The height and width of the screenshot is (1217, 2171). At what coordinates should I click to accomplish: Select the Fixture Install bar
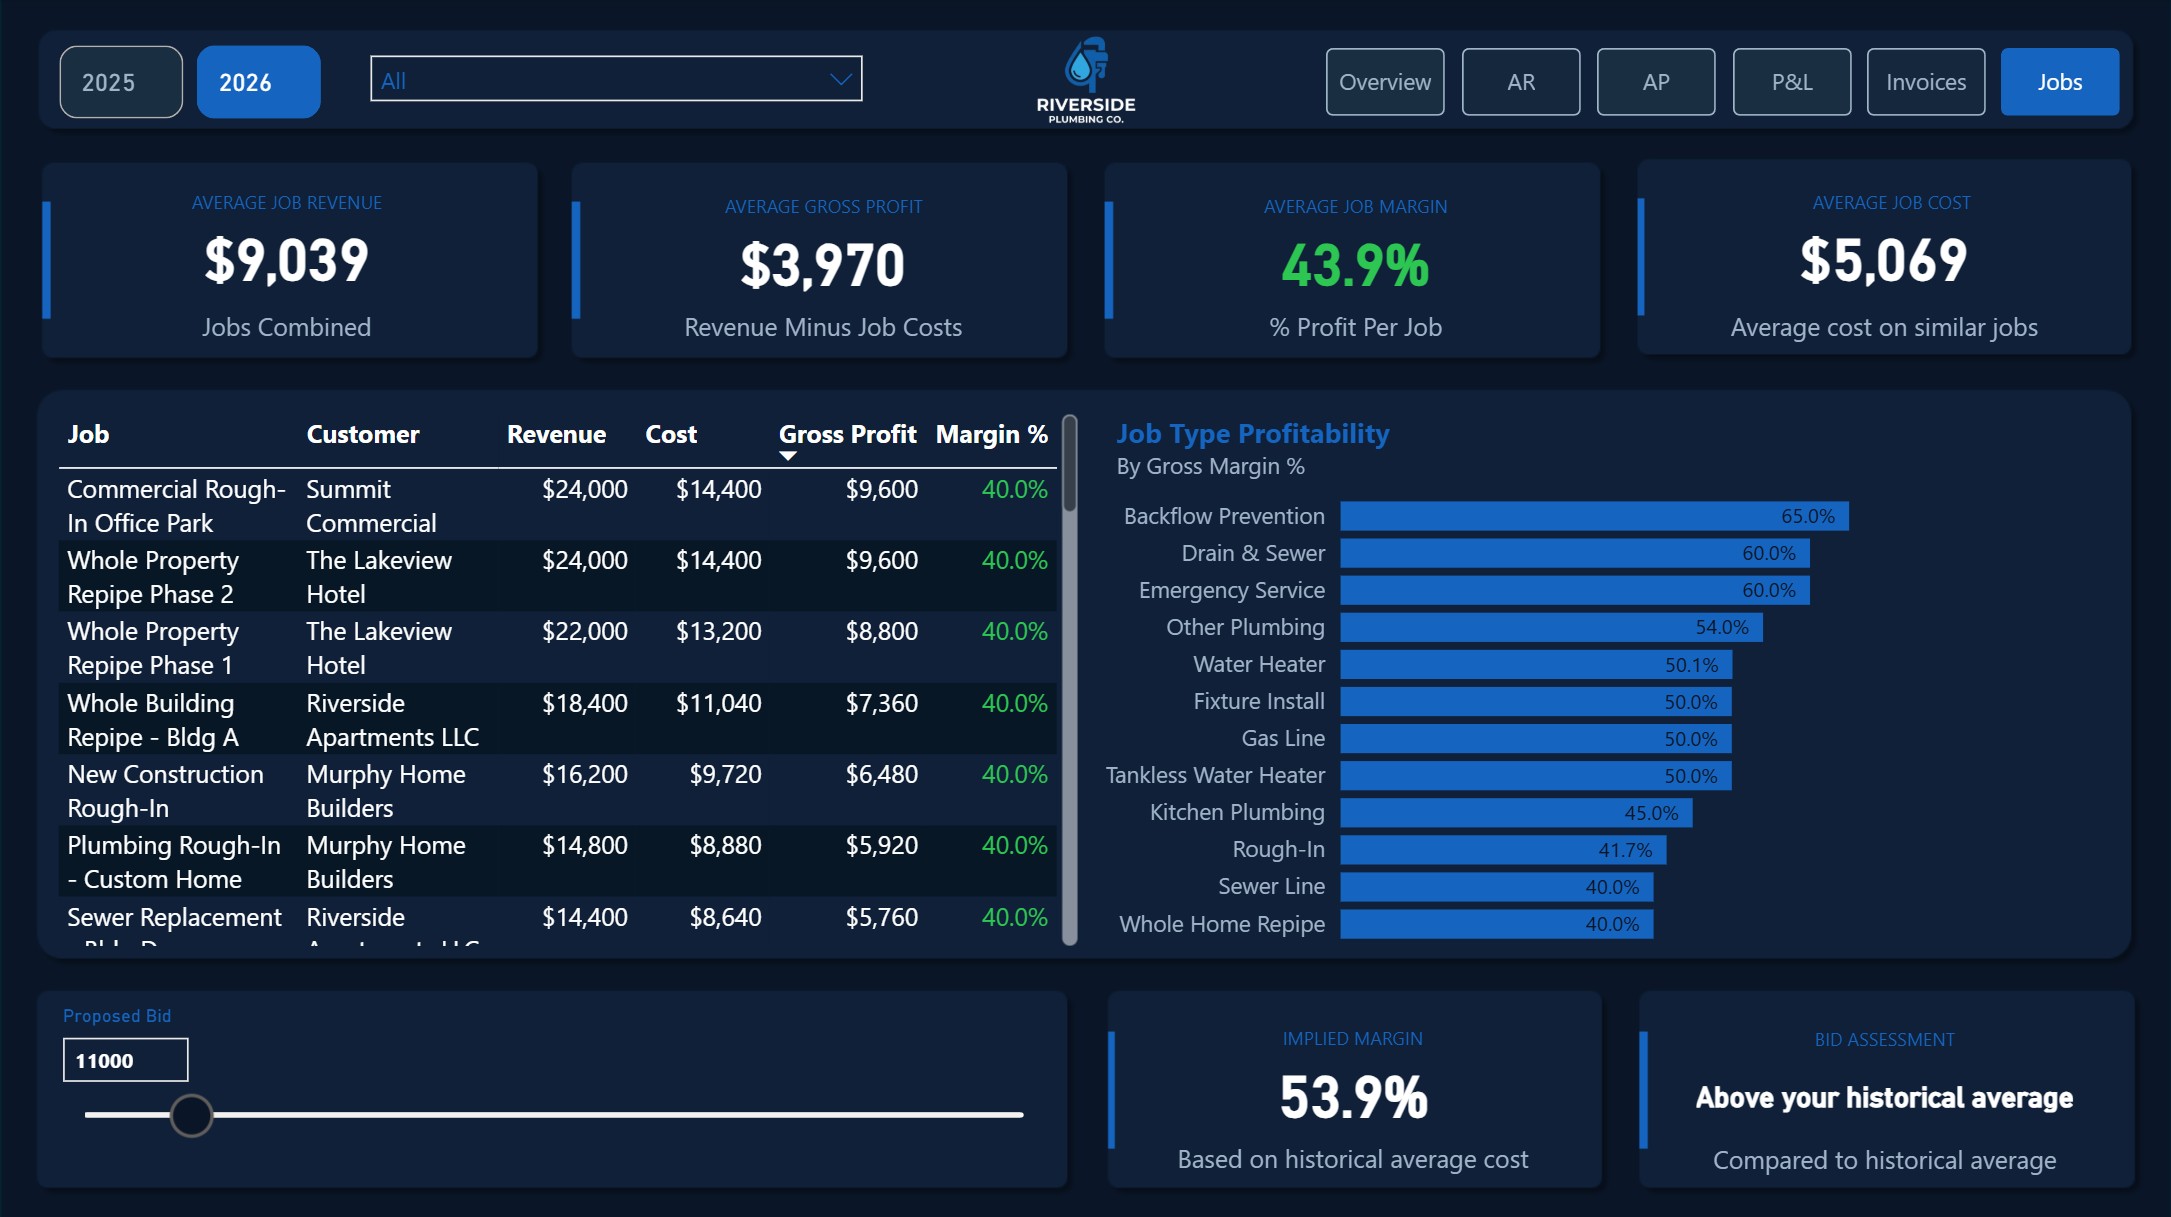(1536, 701)
